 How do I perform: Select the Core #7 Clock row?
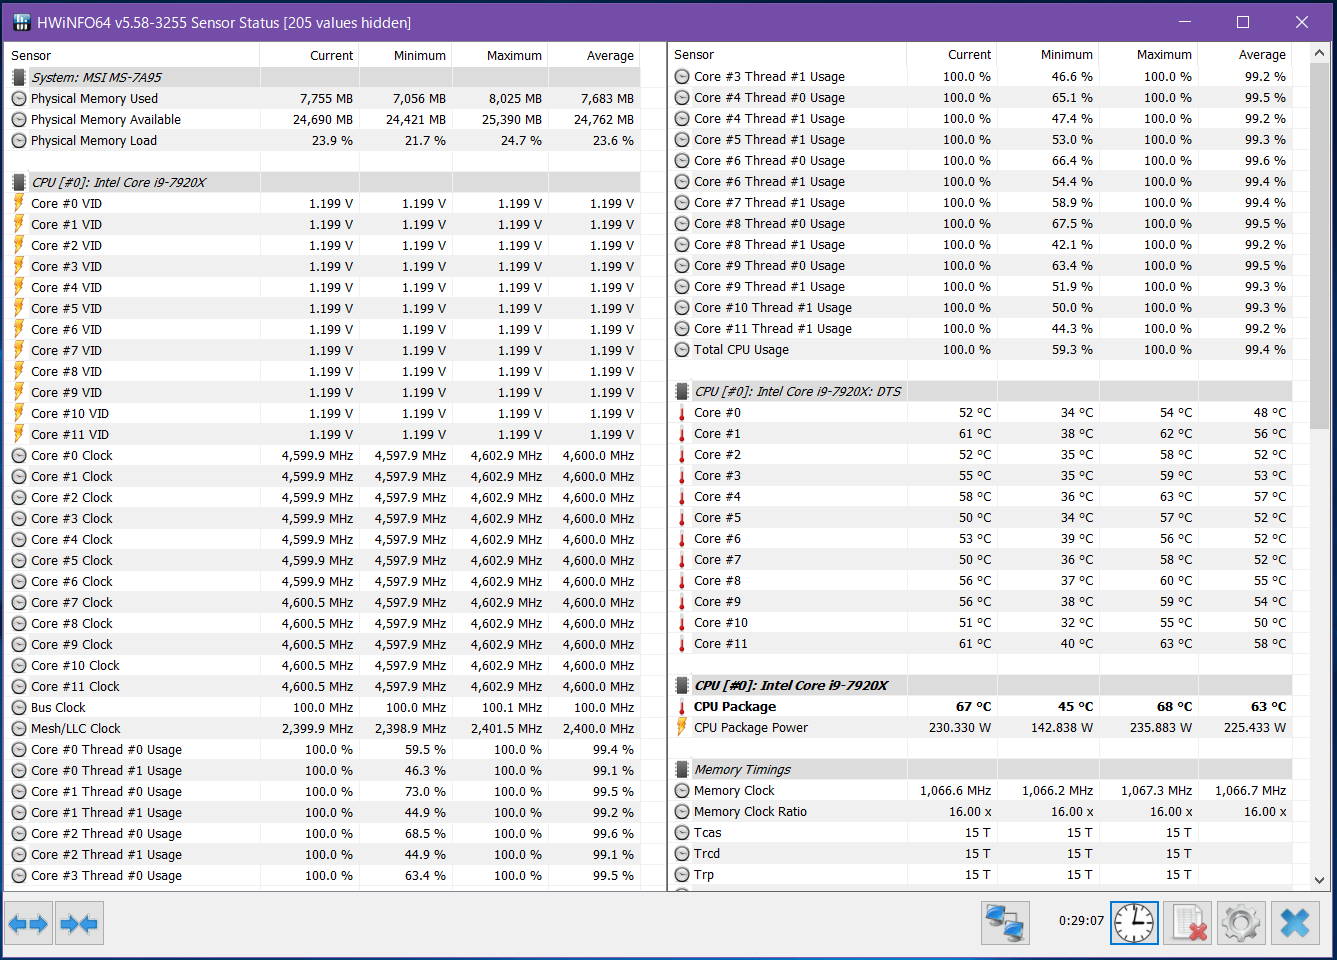click(322, 602)
